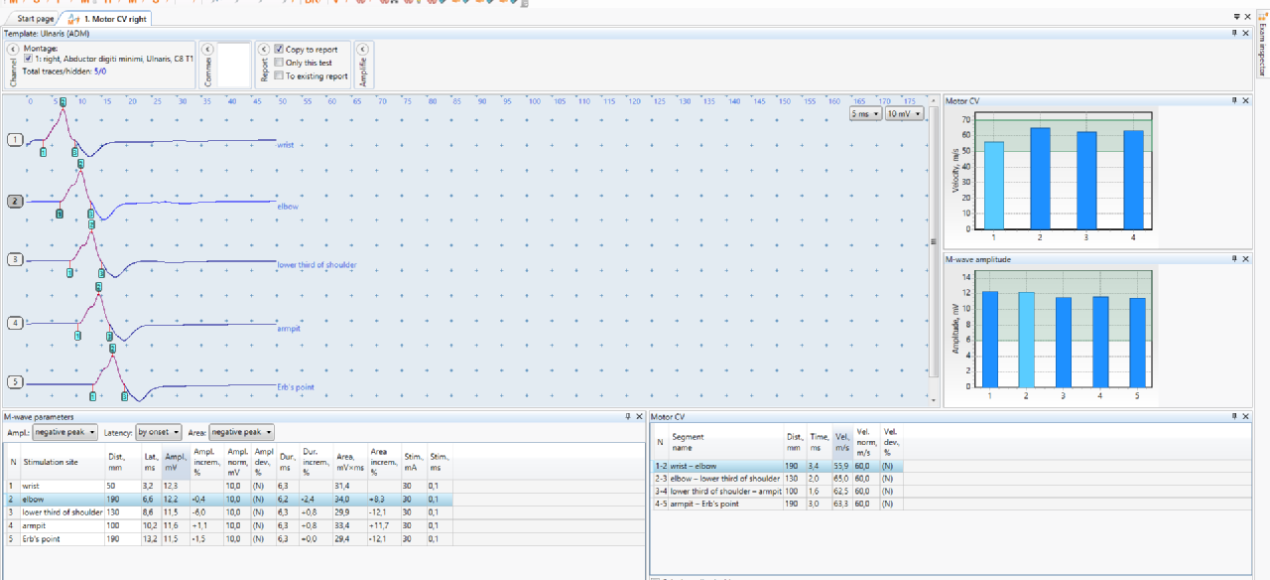Select the armpit row in M-wave parameters
The width and height of the screenshot is (1270, 580).
229,525
